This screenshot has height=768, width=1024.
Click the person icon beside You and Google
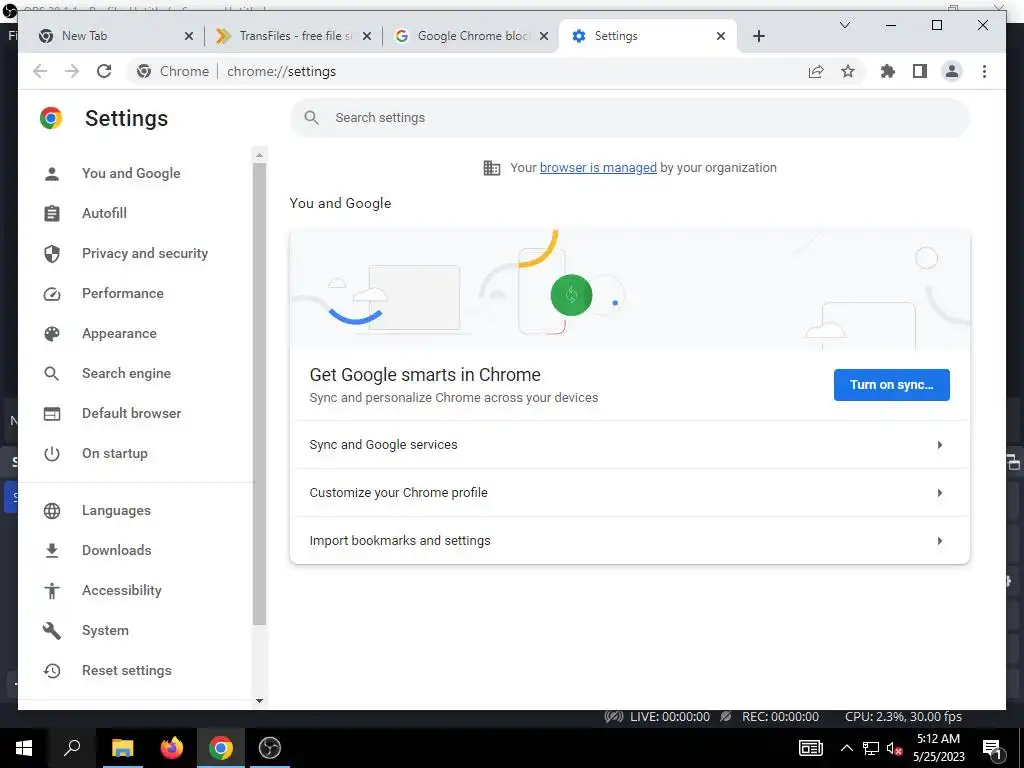coord(52,173)
